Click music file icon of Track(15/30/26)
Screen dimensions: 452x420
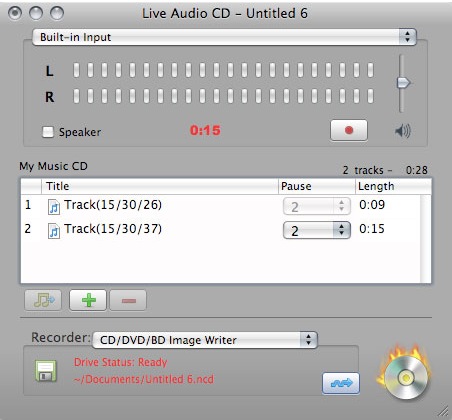pyautogui.click(x=54, y=206)
